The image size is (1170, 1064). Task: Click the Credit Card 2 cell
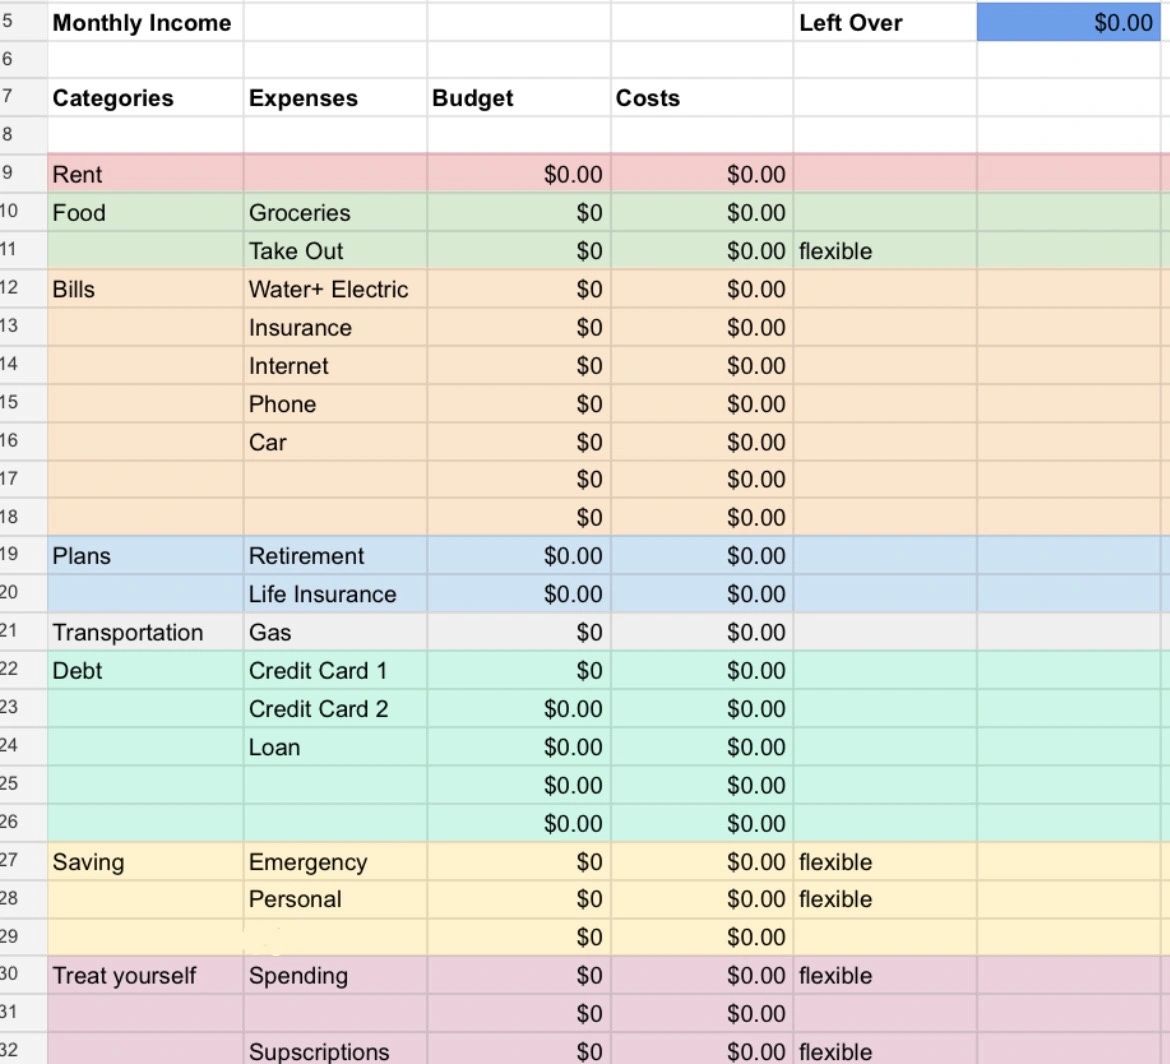click(x=335, y=708)
